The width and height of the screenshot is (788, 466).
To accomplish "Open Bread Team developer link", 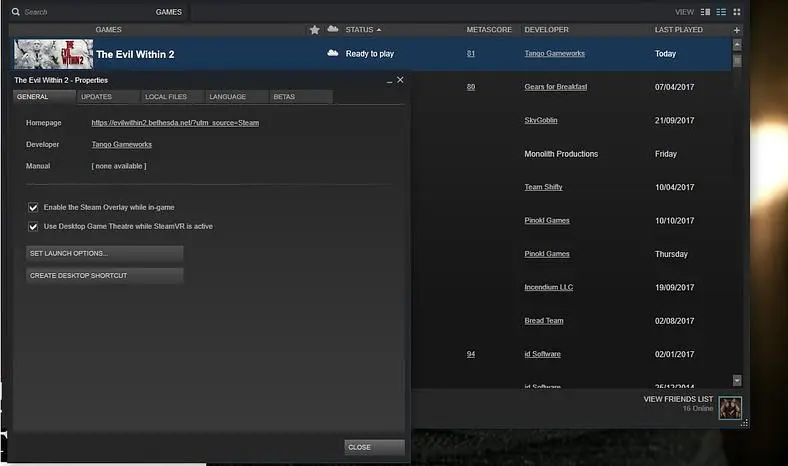I will pyautogui.click(x=544, y=321).
